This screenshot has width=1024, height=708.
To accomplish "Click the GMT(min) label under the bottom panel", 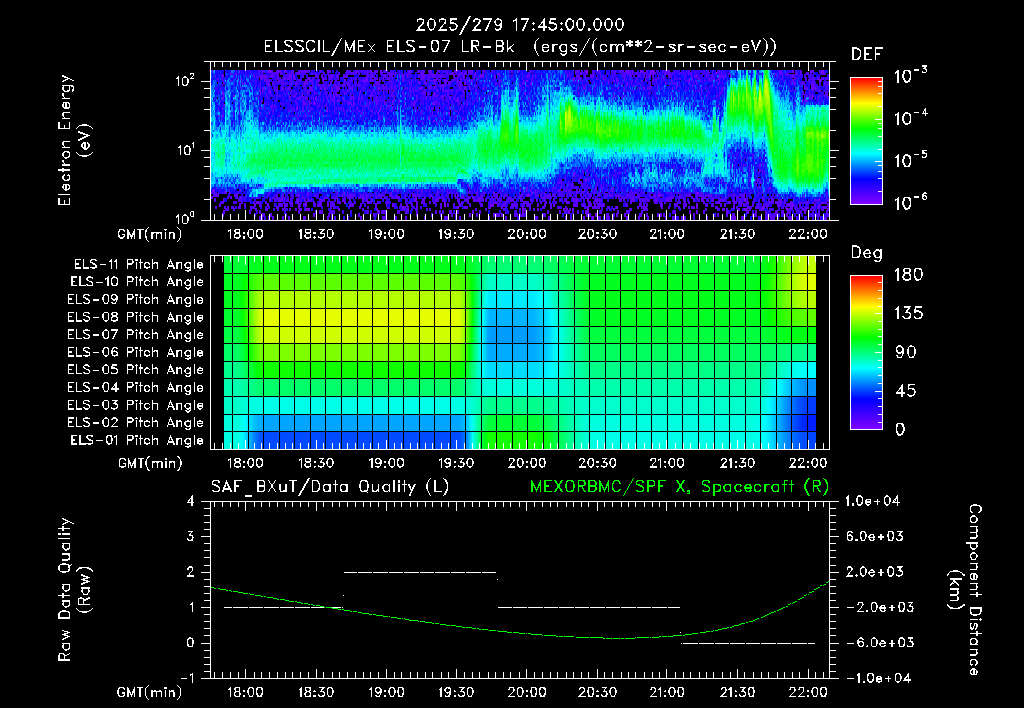I will point(150,692).
